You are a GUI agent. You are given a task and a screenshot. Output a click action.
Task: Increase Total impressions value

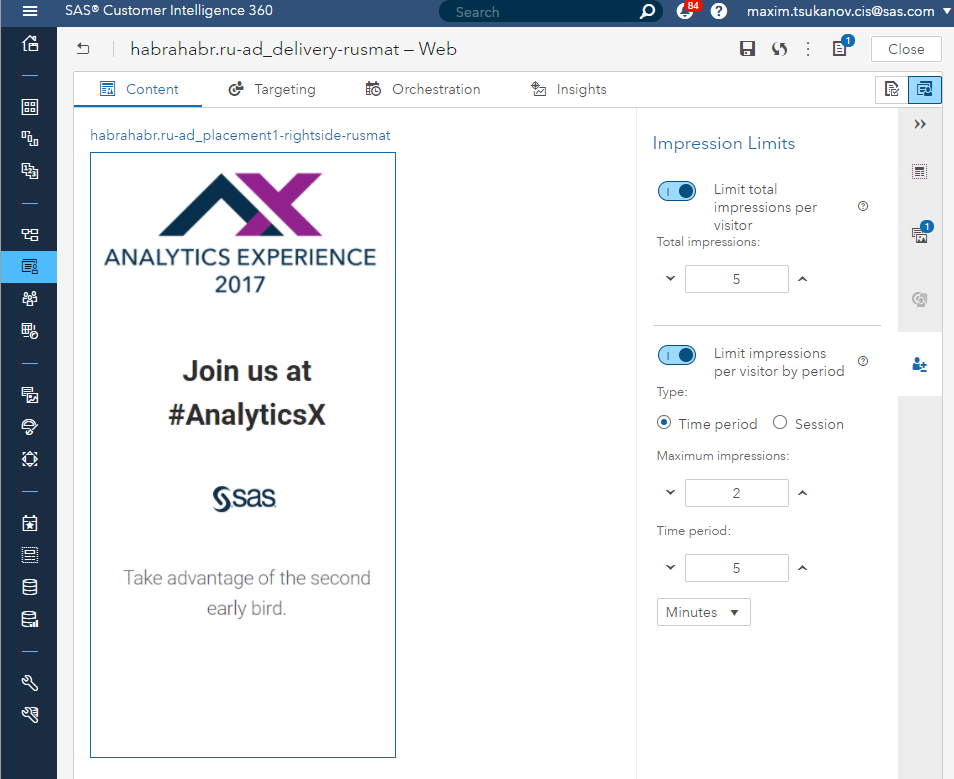pos(803,279)
